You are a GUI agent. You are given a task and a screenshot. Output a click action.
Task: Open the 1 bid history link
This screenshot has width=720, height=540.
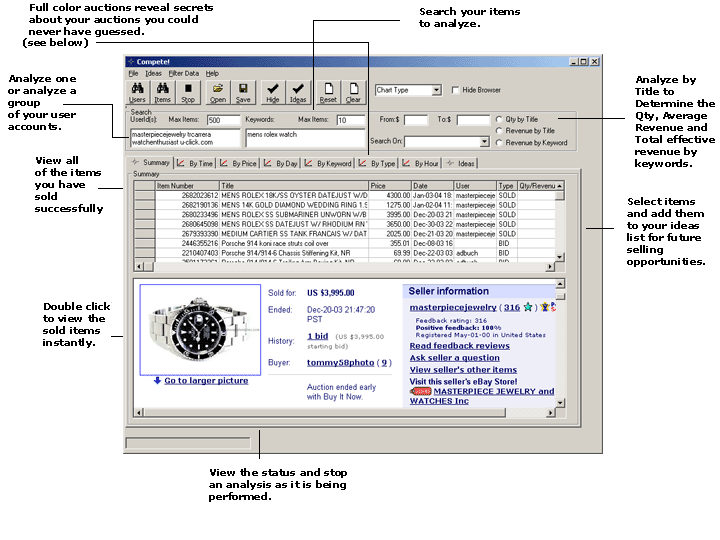318,336
